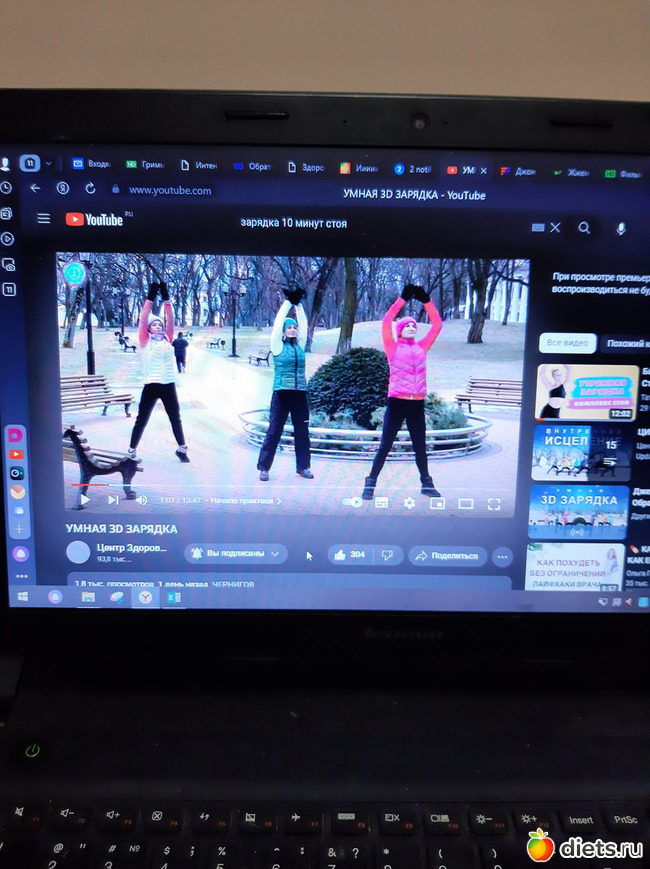
Task: Open the YouTube hamburger guide menu
Action: coord(43,219)
